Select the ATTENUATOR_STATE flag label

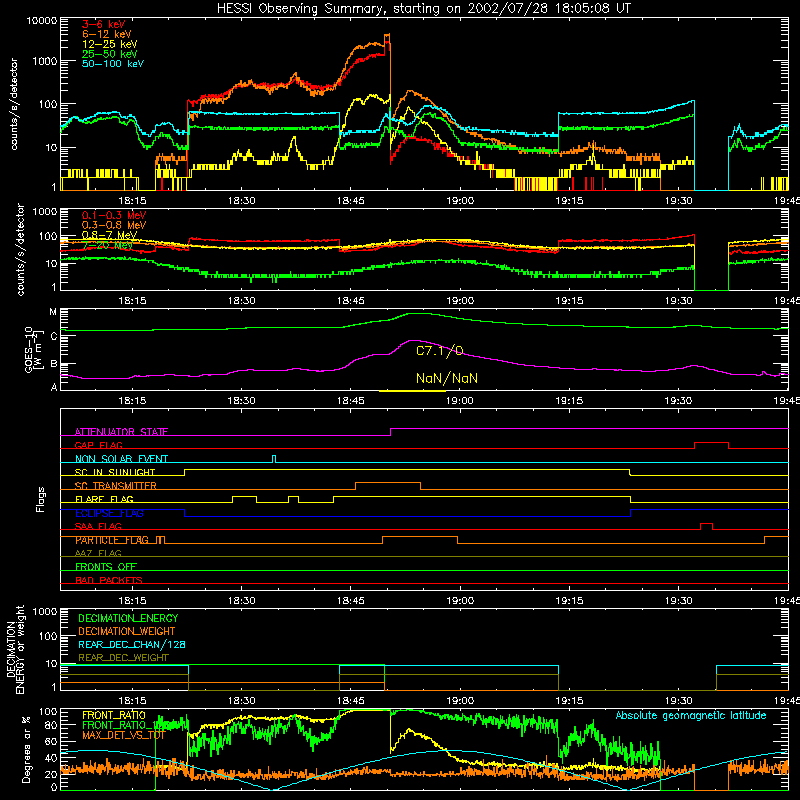[121, 432]
